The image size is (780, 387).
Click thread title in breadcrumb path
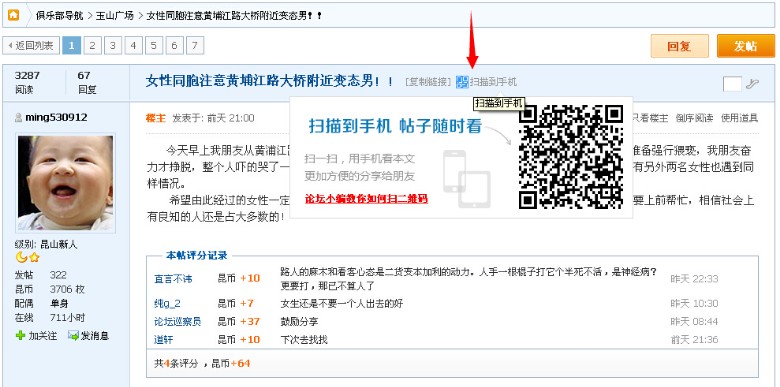[234, 16]
